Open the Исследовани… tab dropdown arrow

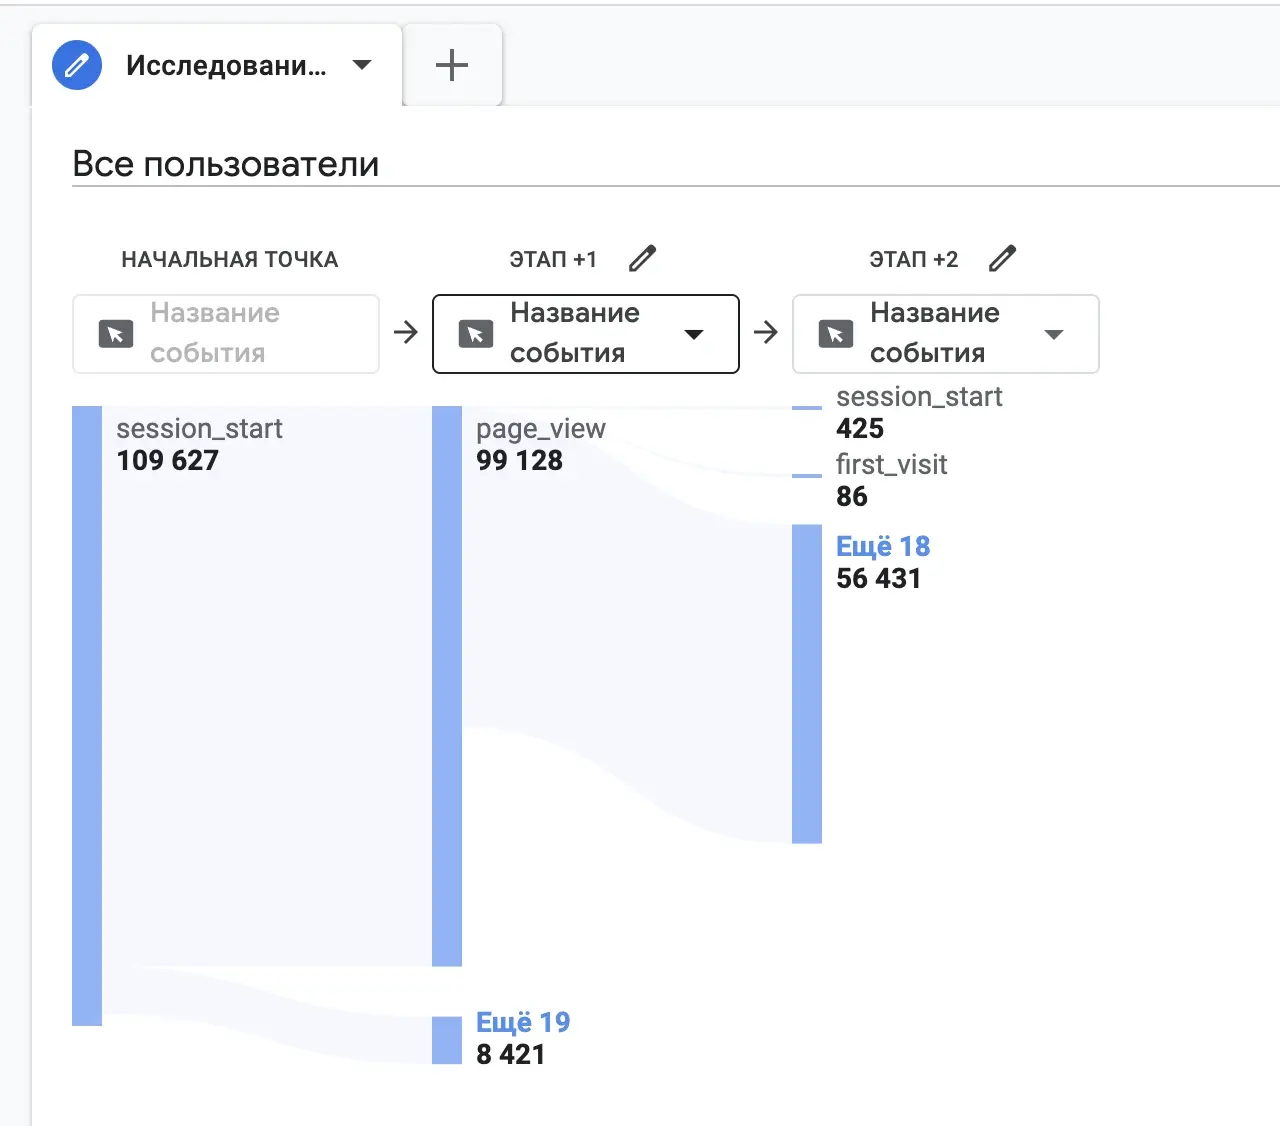[x=362, y=65]
